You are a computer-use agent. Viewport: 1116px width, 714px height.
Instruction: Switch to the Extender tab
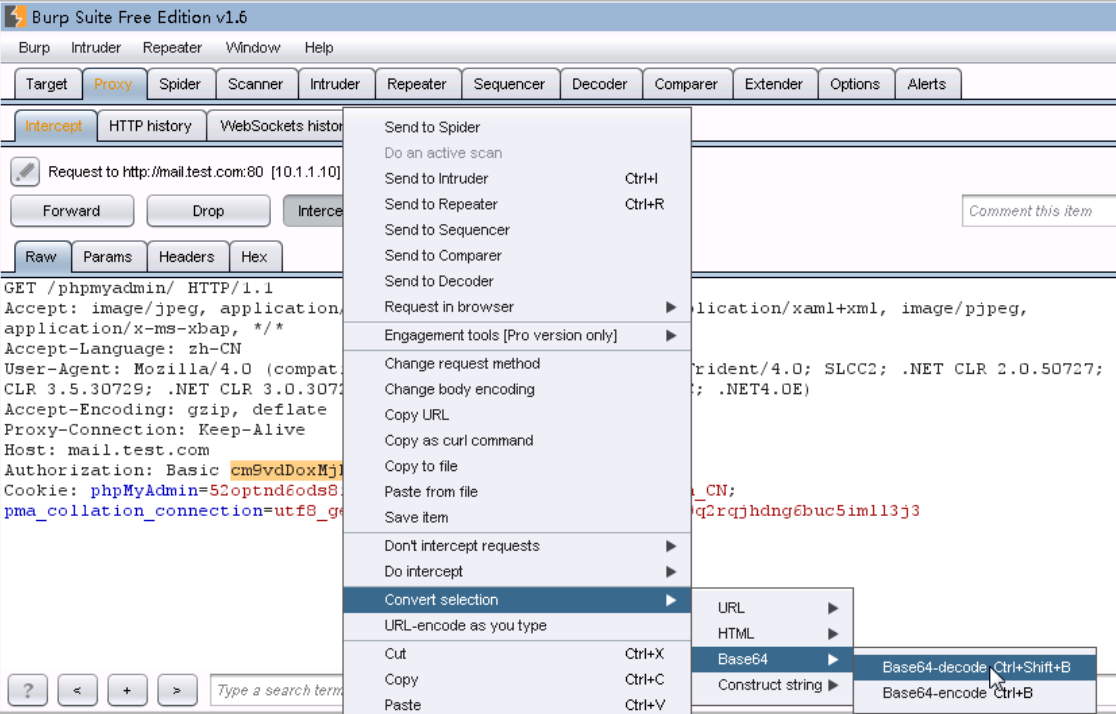[774, 84]
